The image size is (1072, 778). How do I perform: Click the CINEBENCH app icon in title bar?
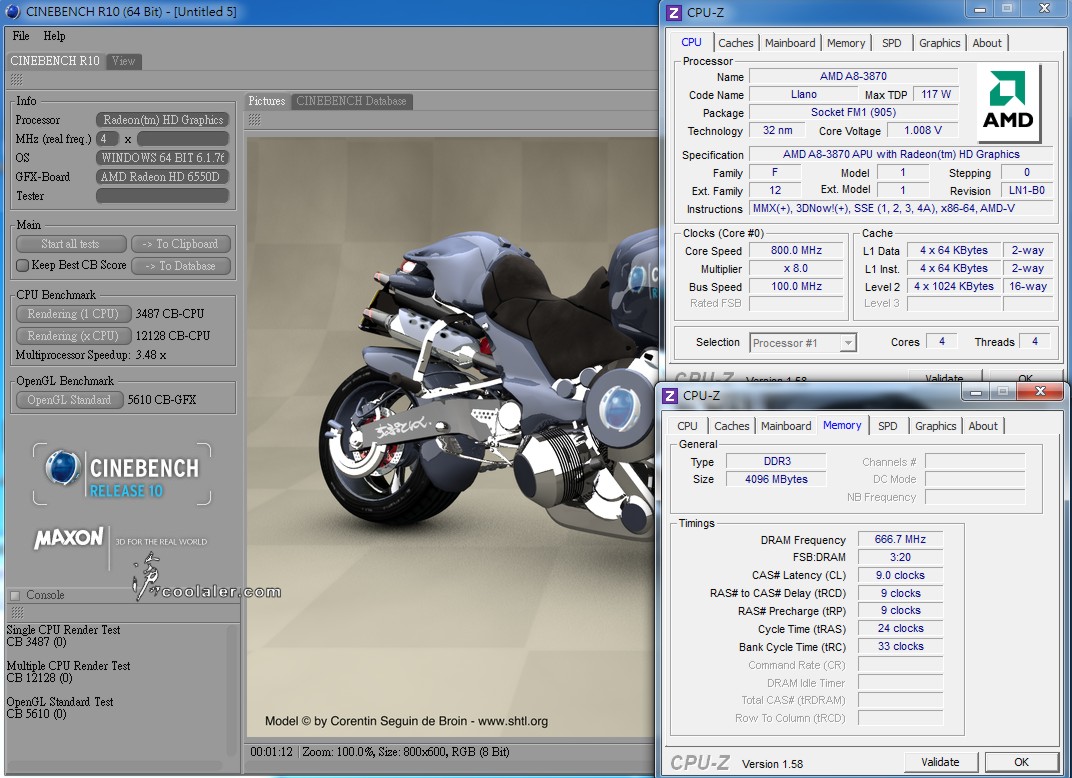click(x=12, y=12)
